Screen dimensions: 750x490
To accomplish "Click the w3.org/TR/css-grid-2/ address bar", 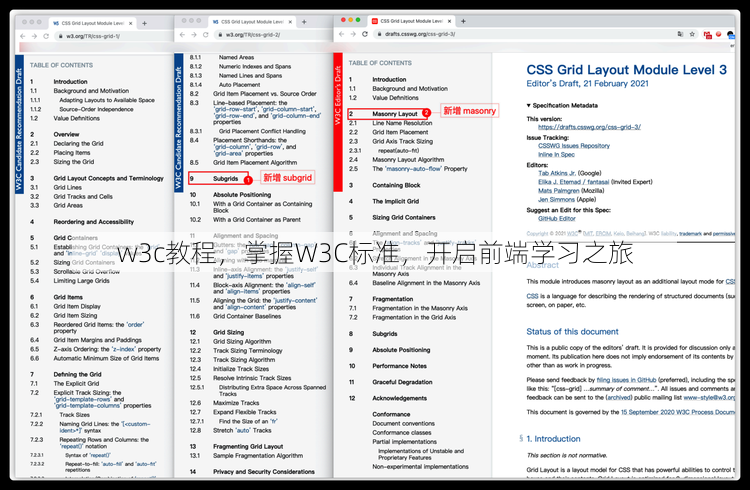I will [x=273, y=35].
